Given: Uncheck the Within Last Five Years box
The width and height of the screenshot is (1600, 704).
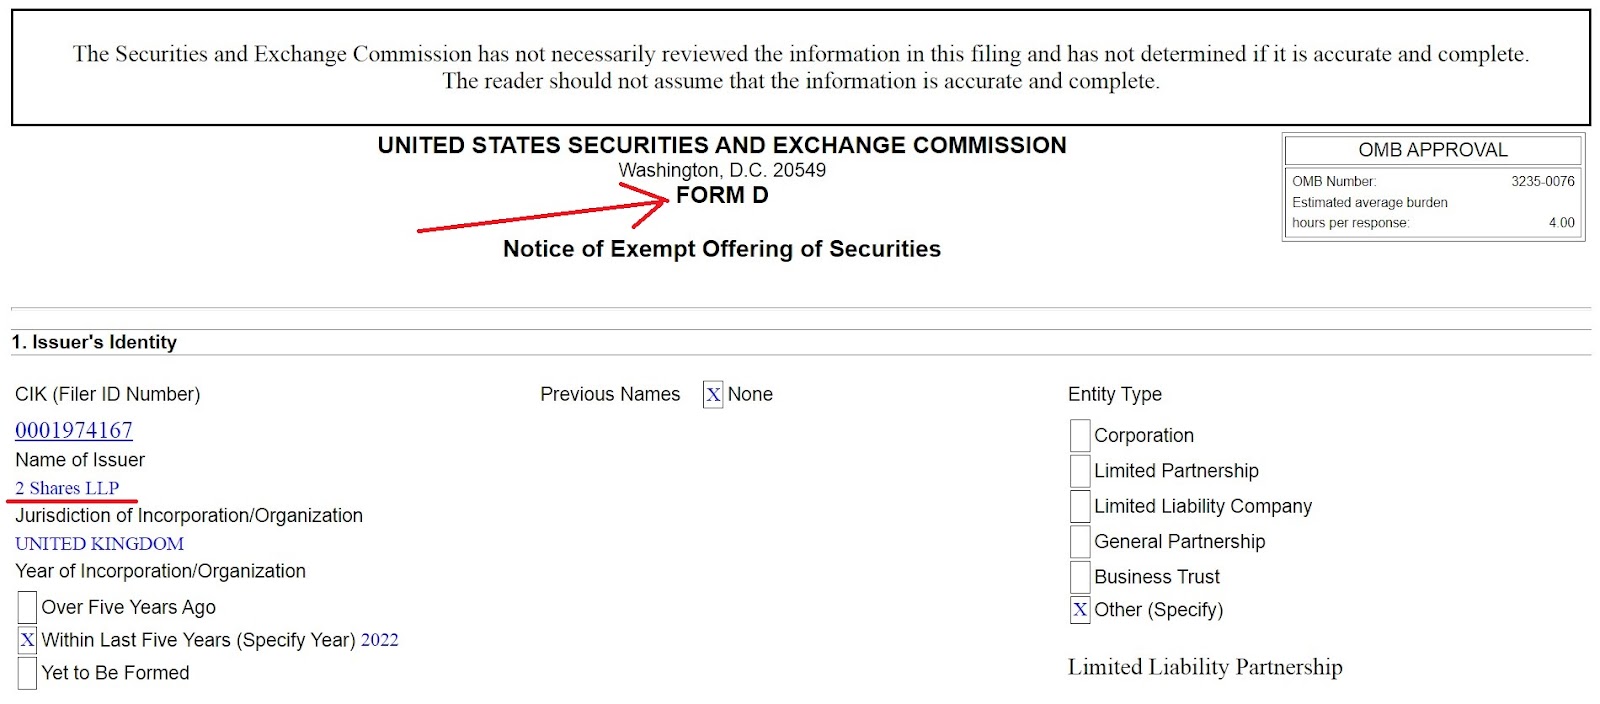Looking at the screenshot, I should pos(27,640).
